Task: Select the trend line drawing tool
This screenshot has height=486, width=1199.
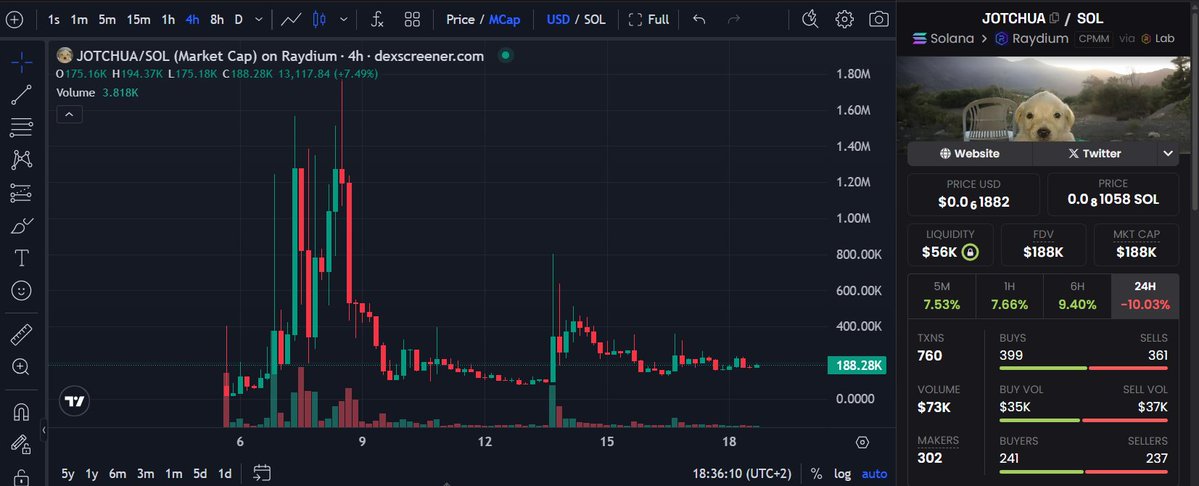Action: click(x=21, y=95)
